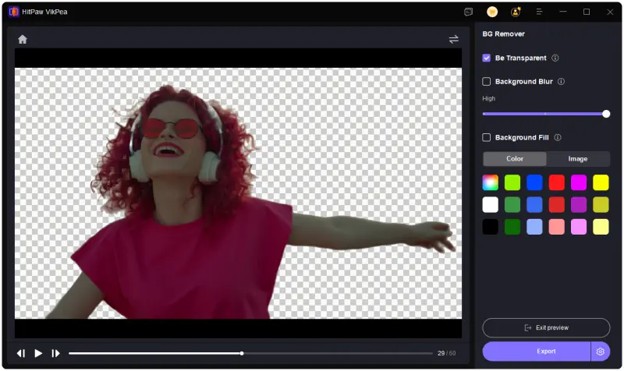Enable the Background Blur checkbox
This screenshot has height=371, width=624.
486,82
